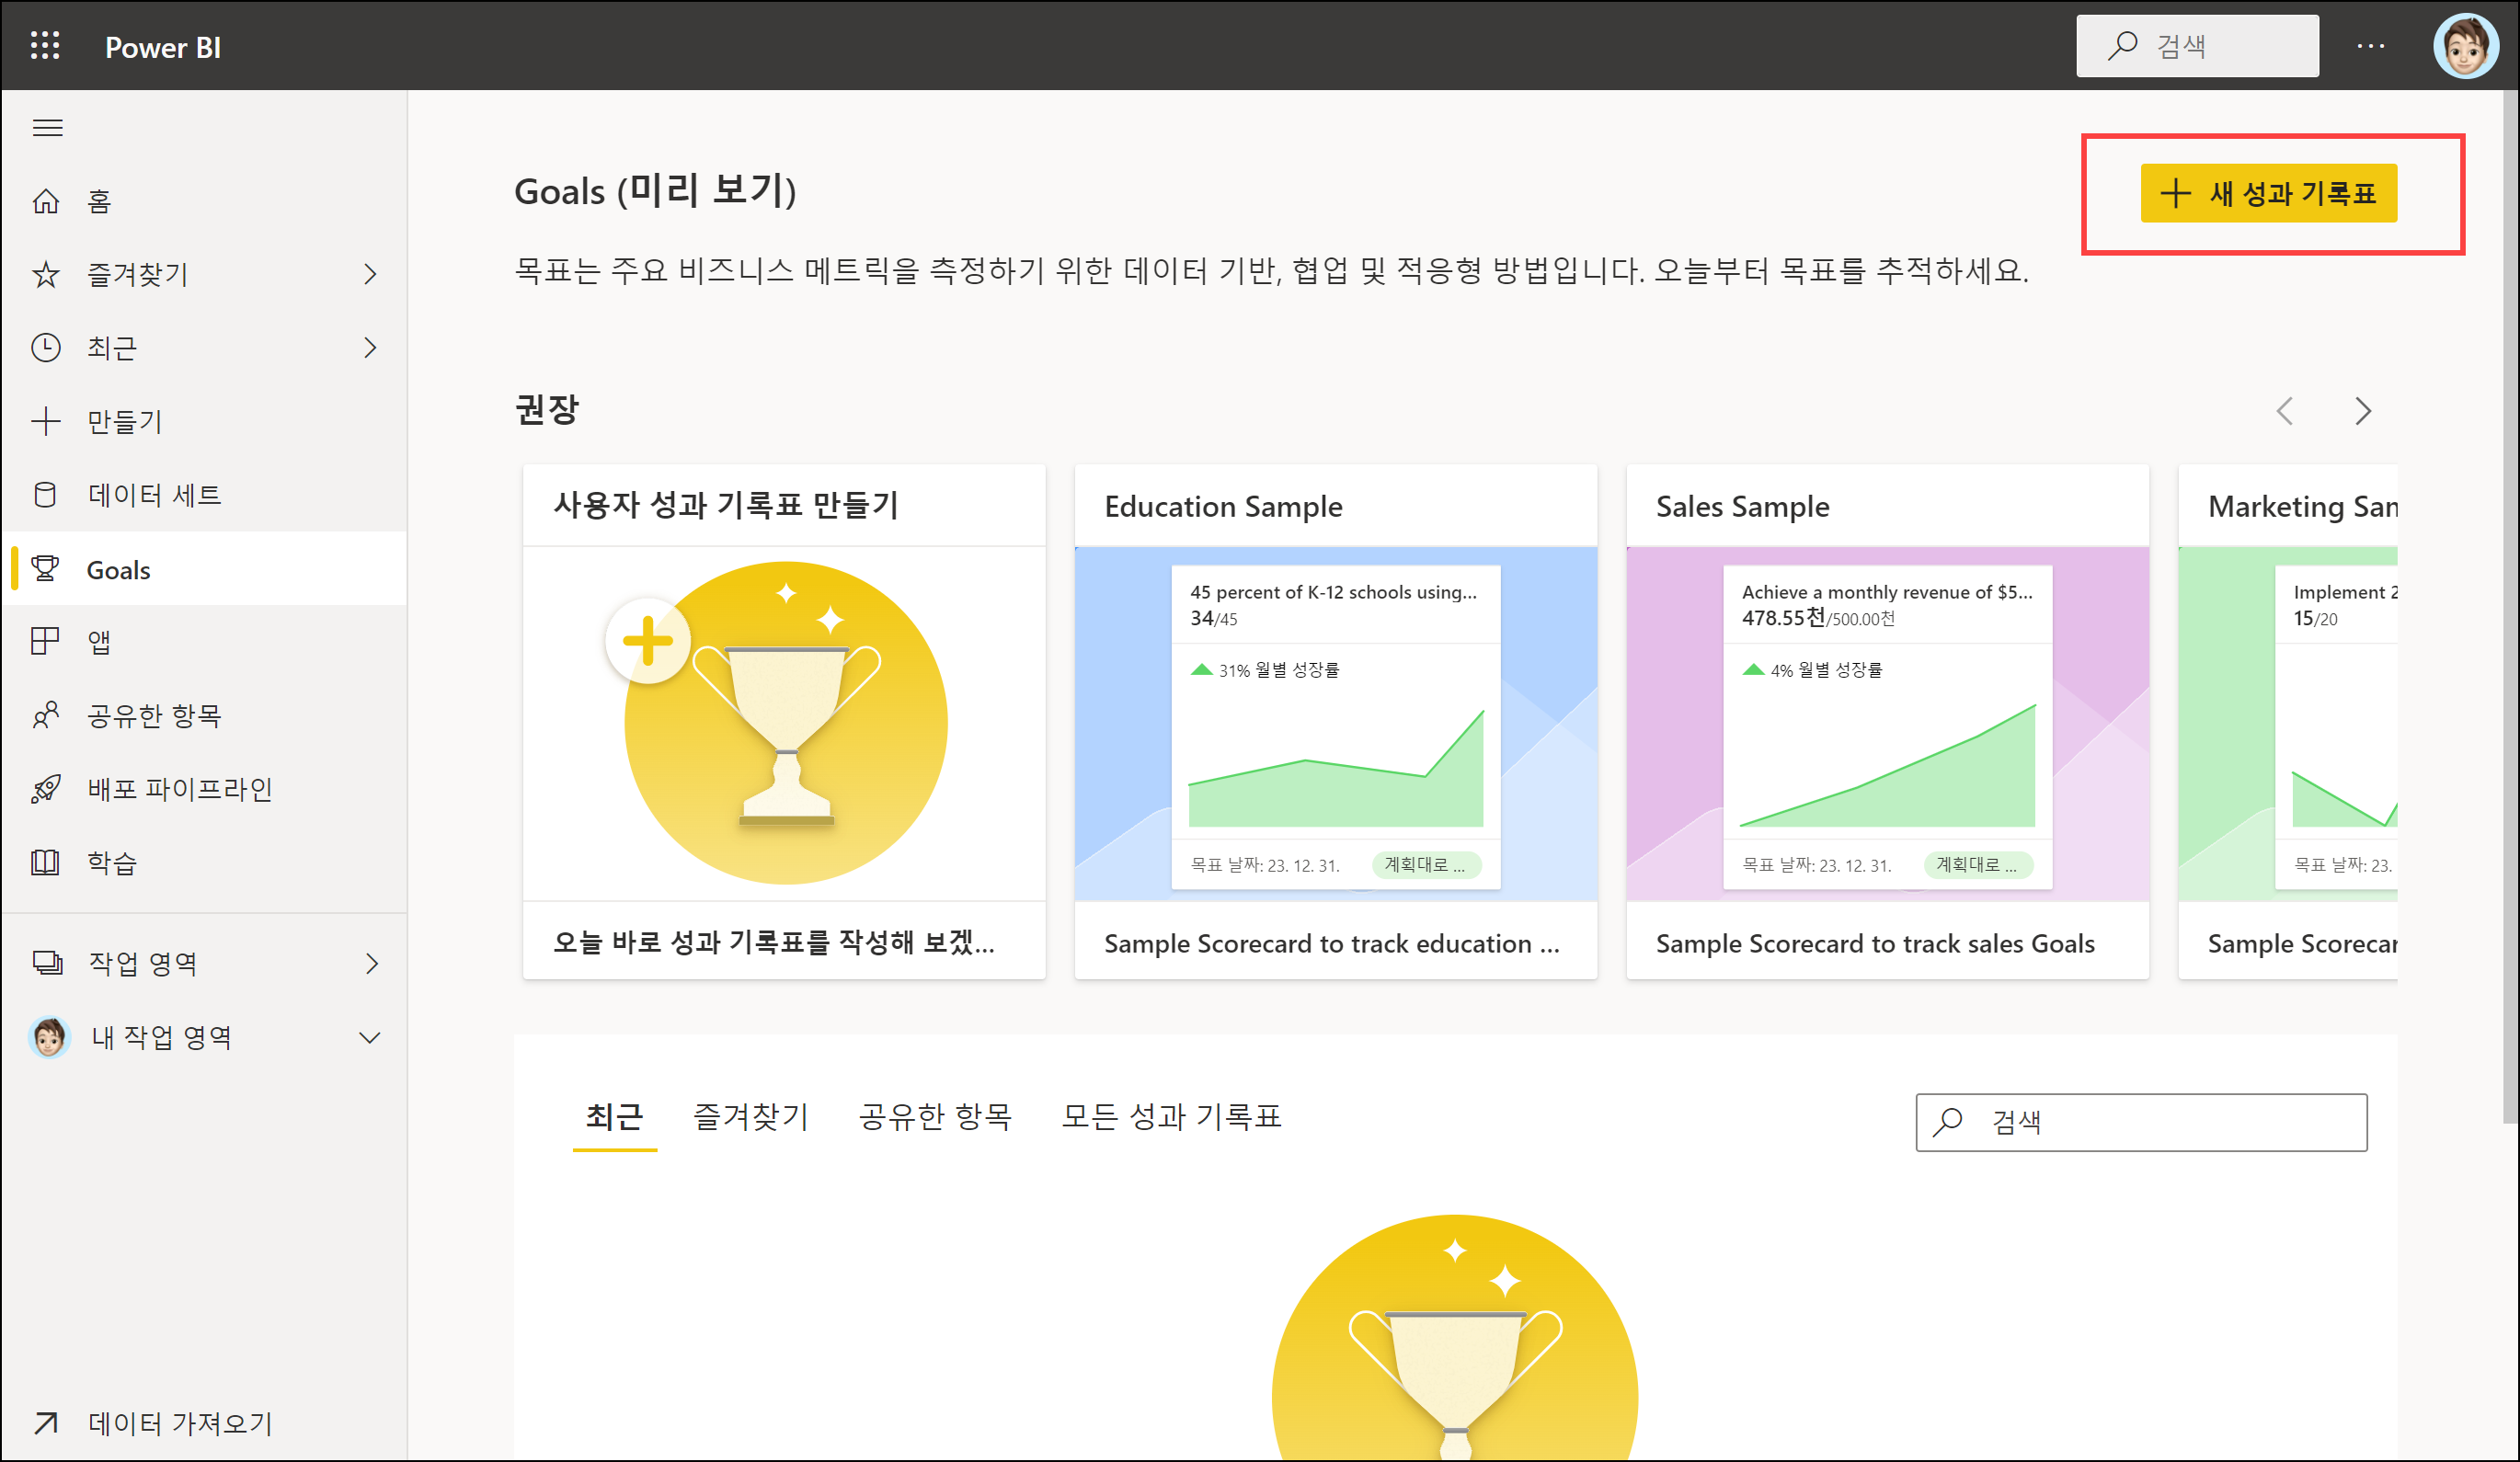Open the top bar more options ellipsis

(x=2370, y=46)
